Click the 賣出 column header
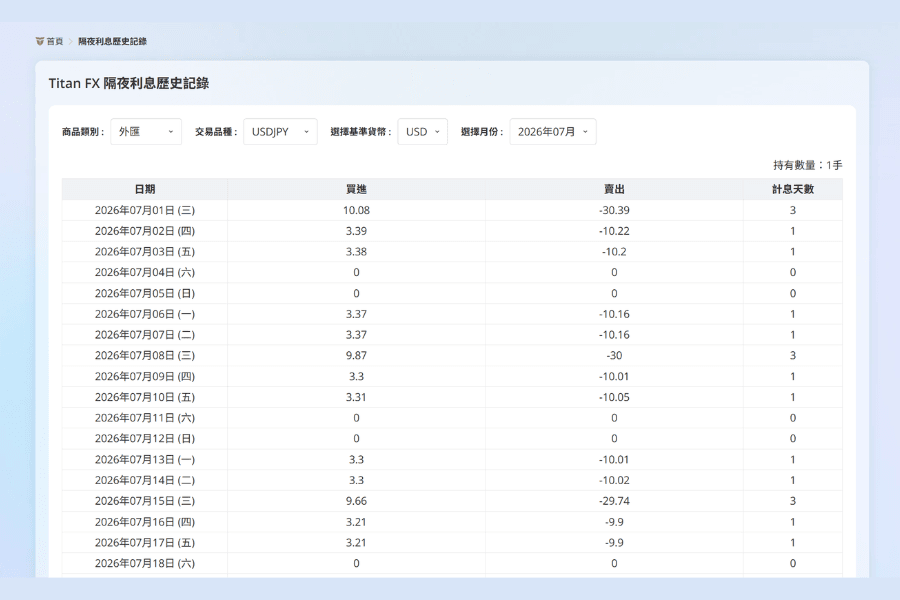 (x=614, y=189)
